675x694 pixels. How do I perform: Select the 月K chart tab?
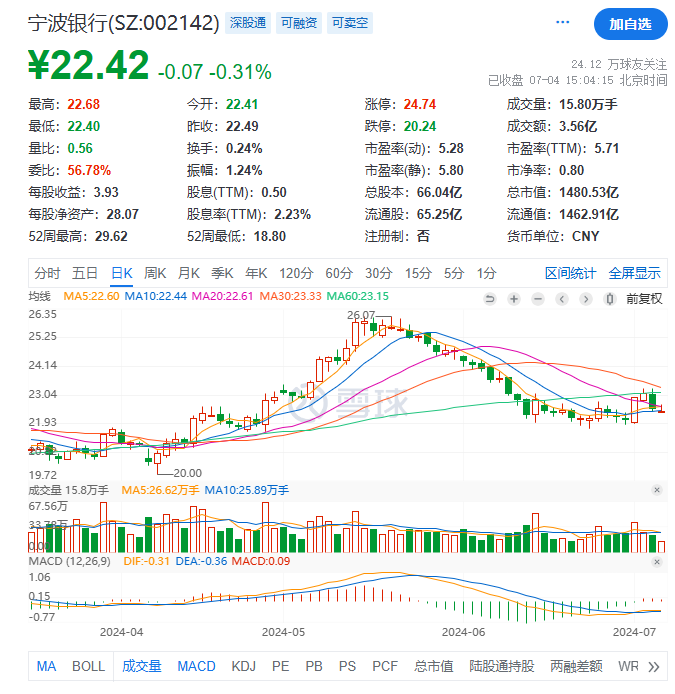coord(189,273)
